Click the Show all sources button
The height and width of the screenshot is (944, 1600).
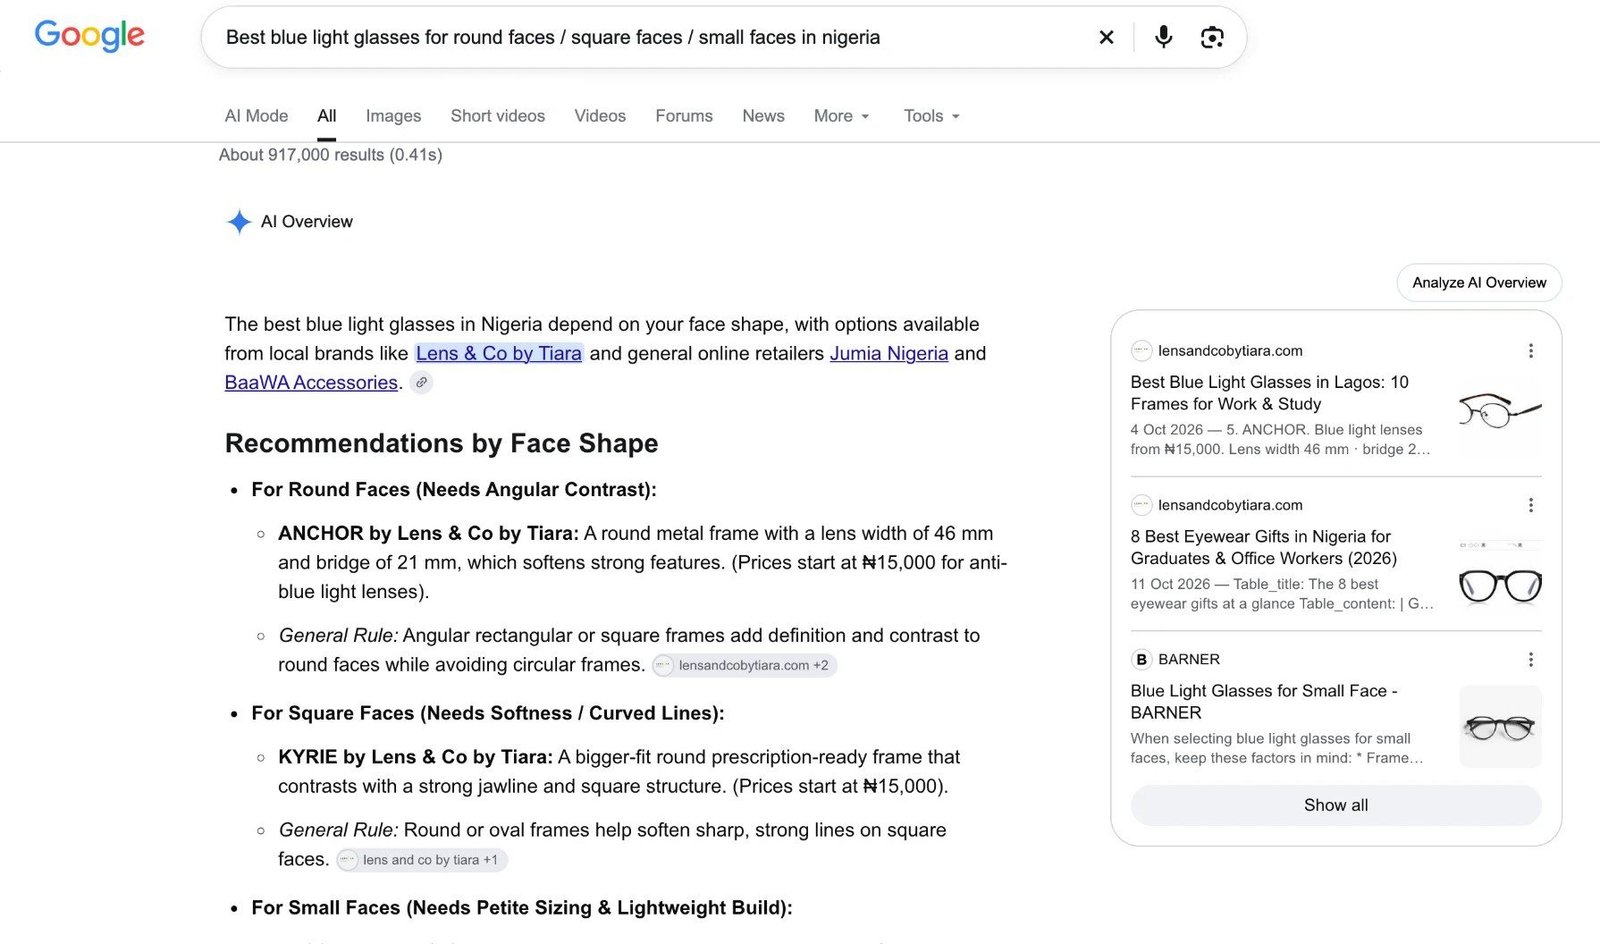click(1336, 805)
